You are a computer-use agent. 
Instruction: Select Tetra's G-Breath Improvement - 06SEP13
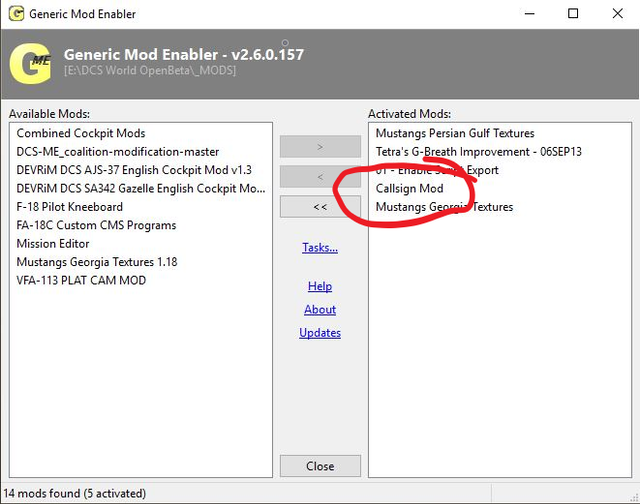pos(478,152)
